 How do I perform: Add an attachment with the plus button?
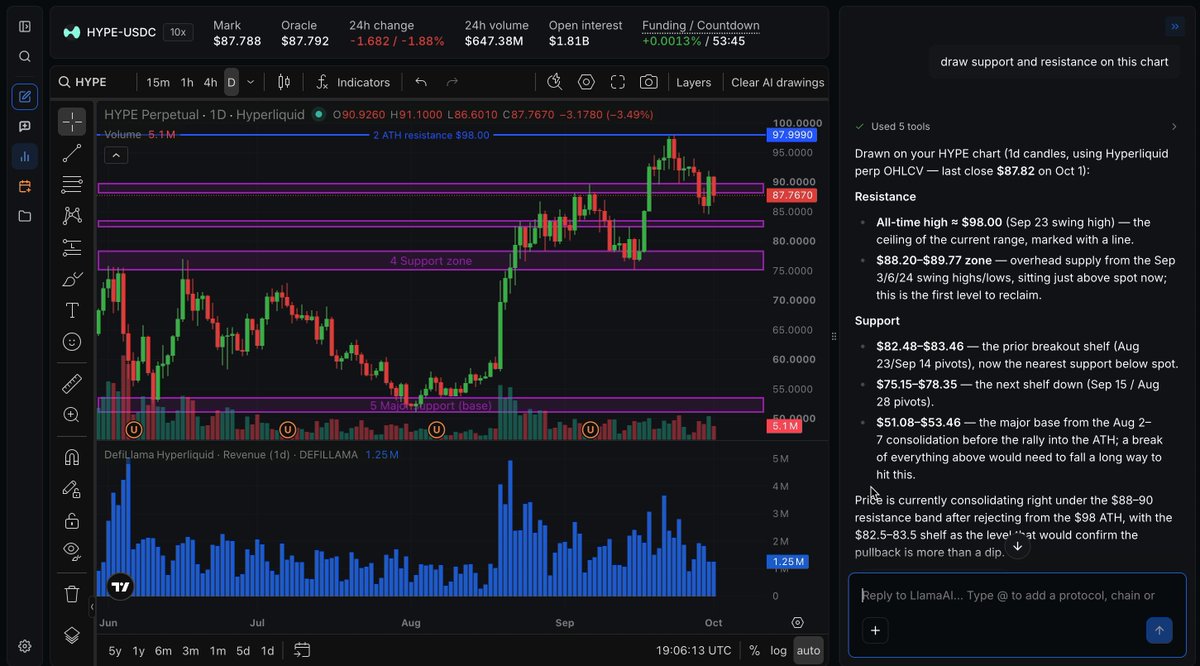[x=875, y=630]
